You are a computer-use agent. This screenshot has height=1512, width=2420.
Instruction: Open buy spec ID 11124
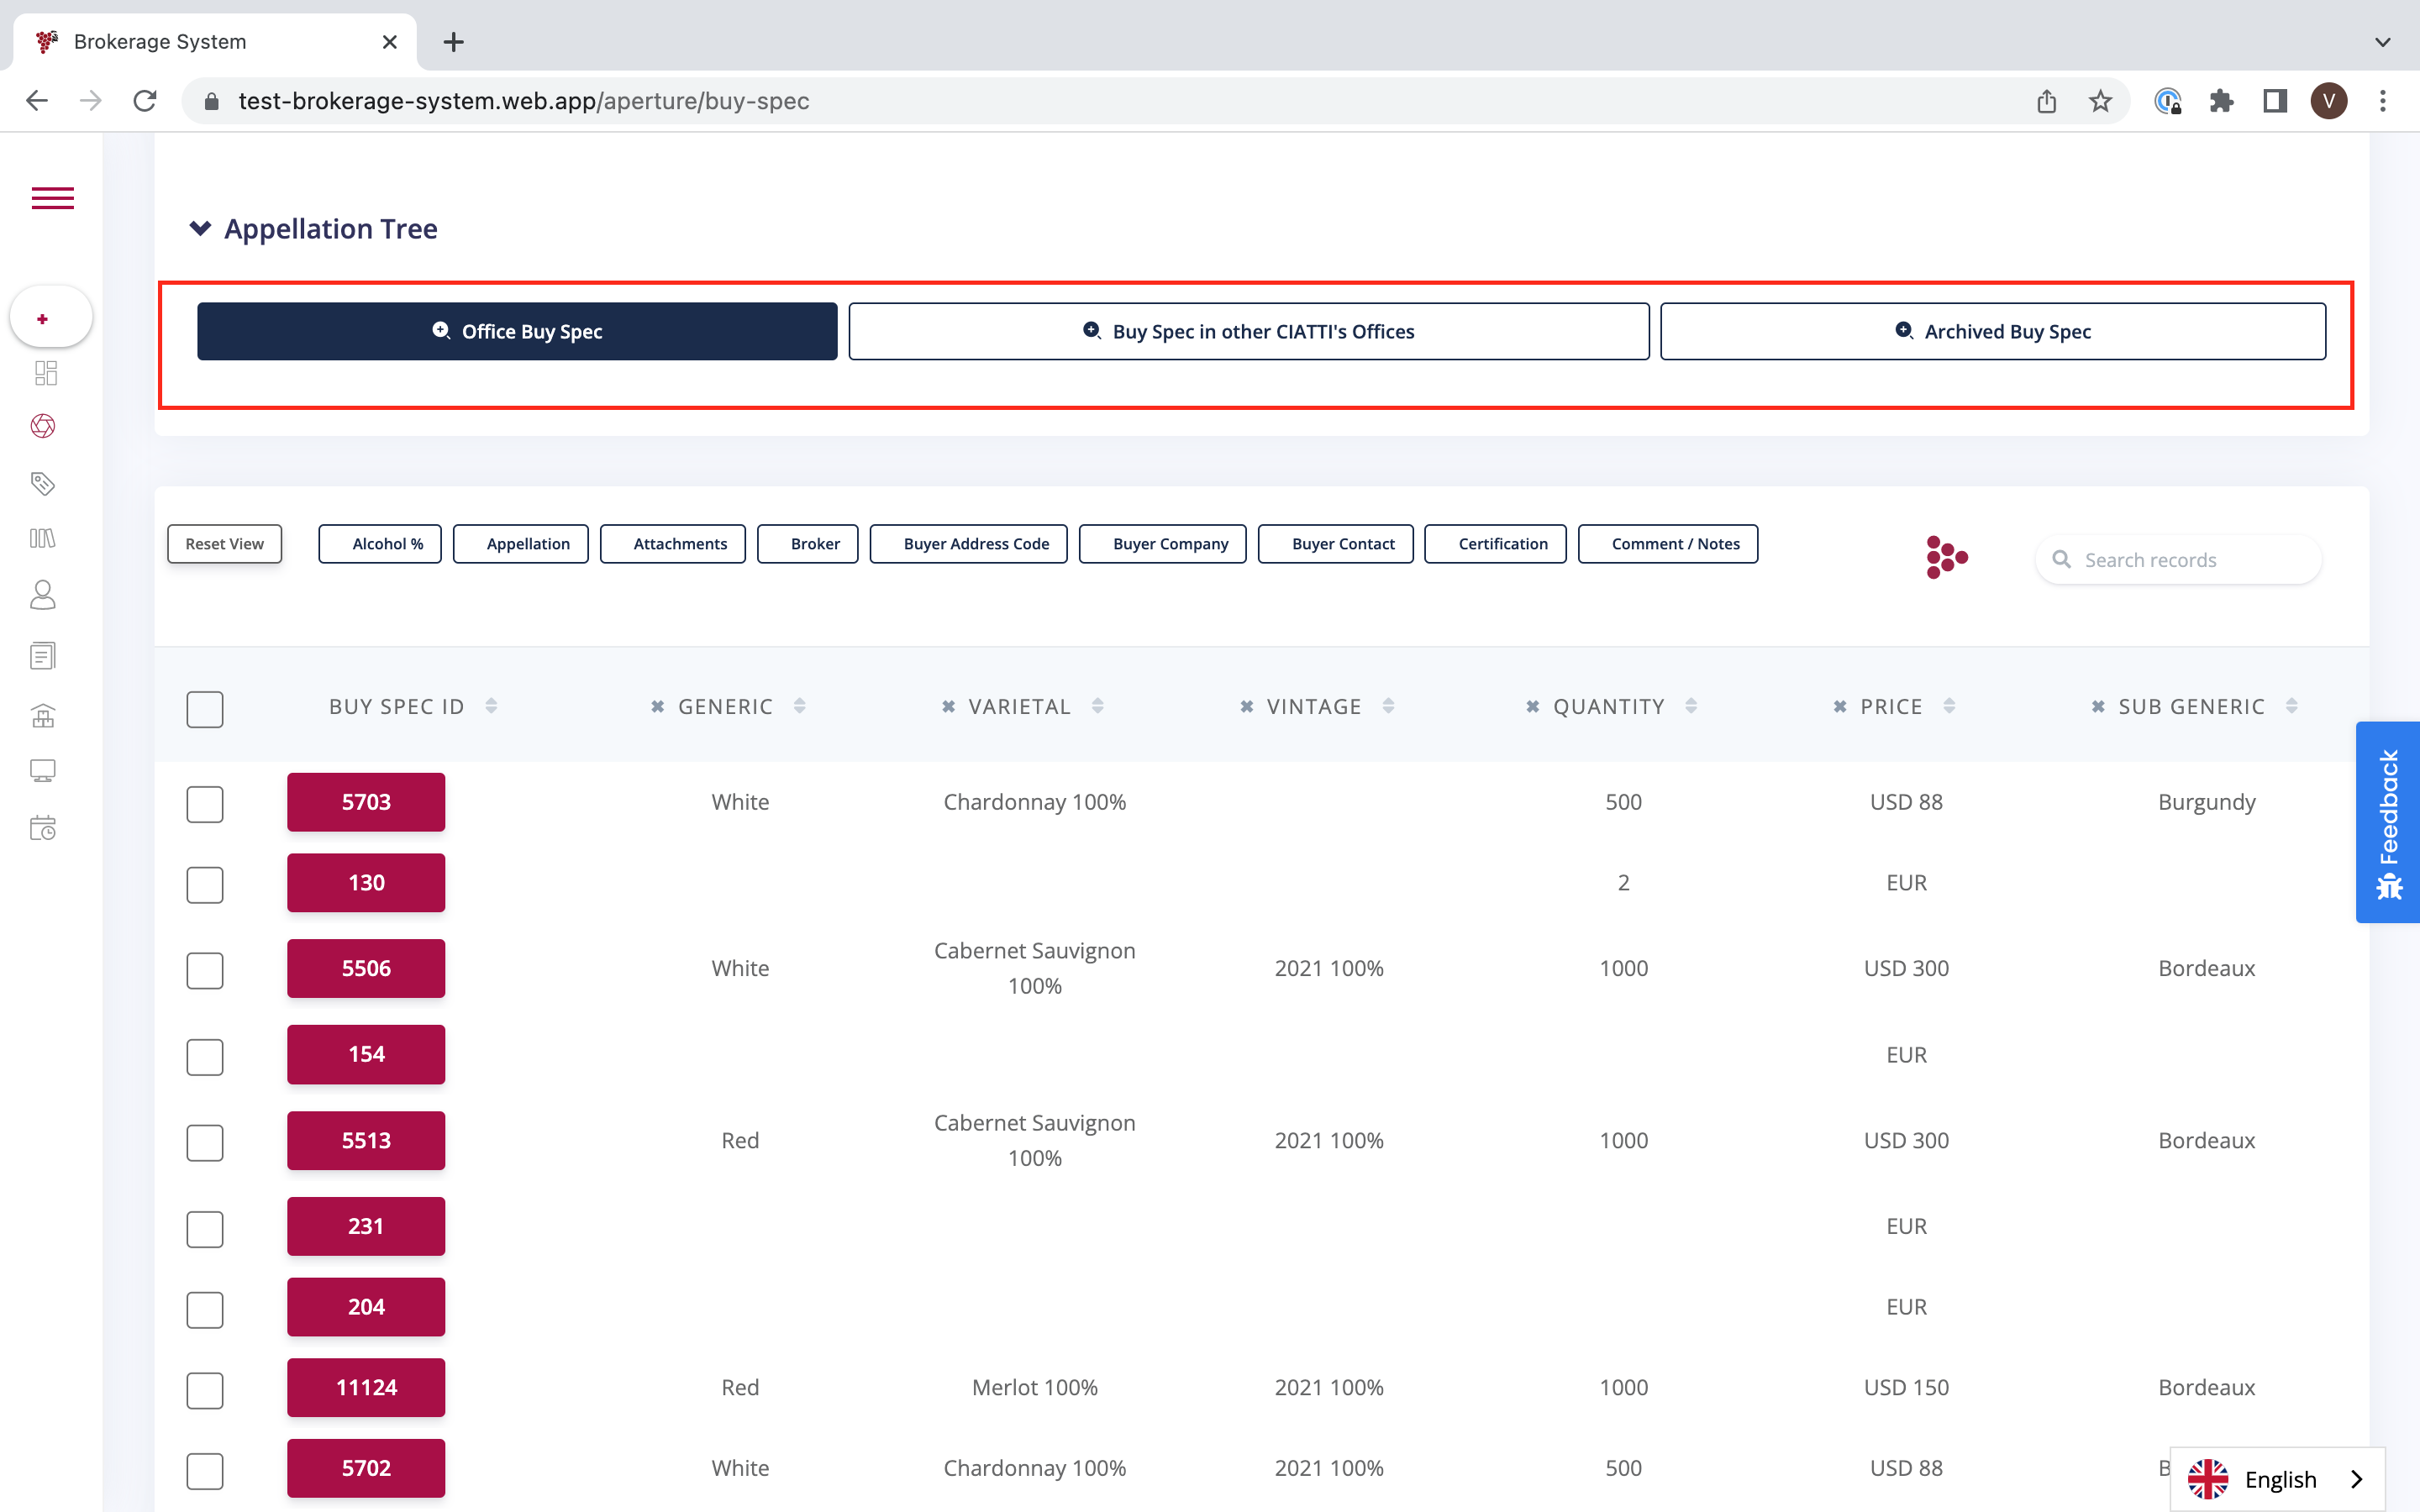pyautogui.click(x=366, y=1387)
